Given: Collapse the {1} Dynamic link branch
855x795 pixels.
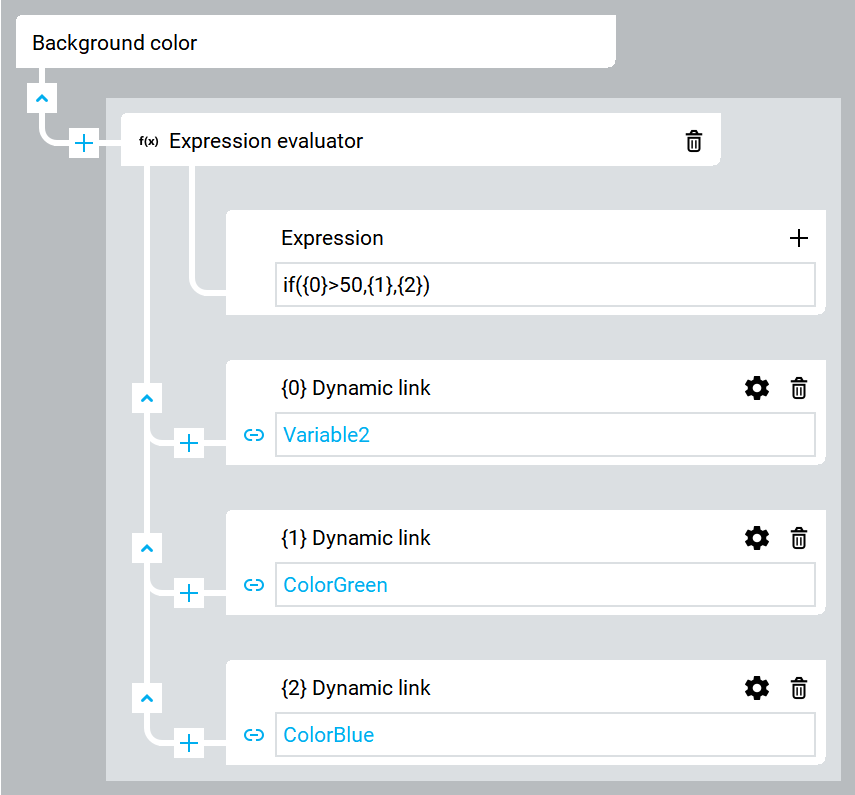Looking at the screenshot, I should [147, 549].
